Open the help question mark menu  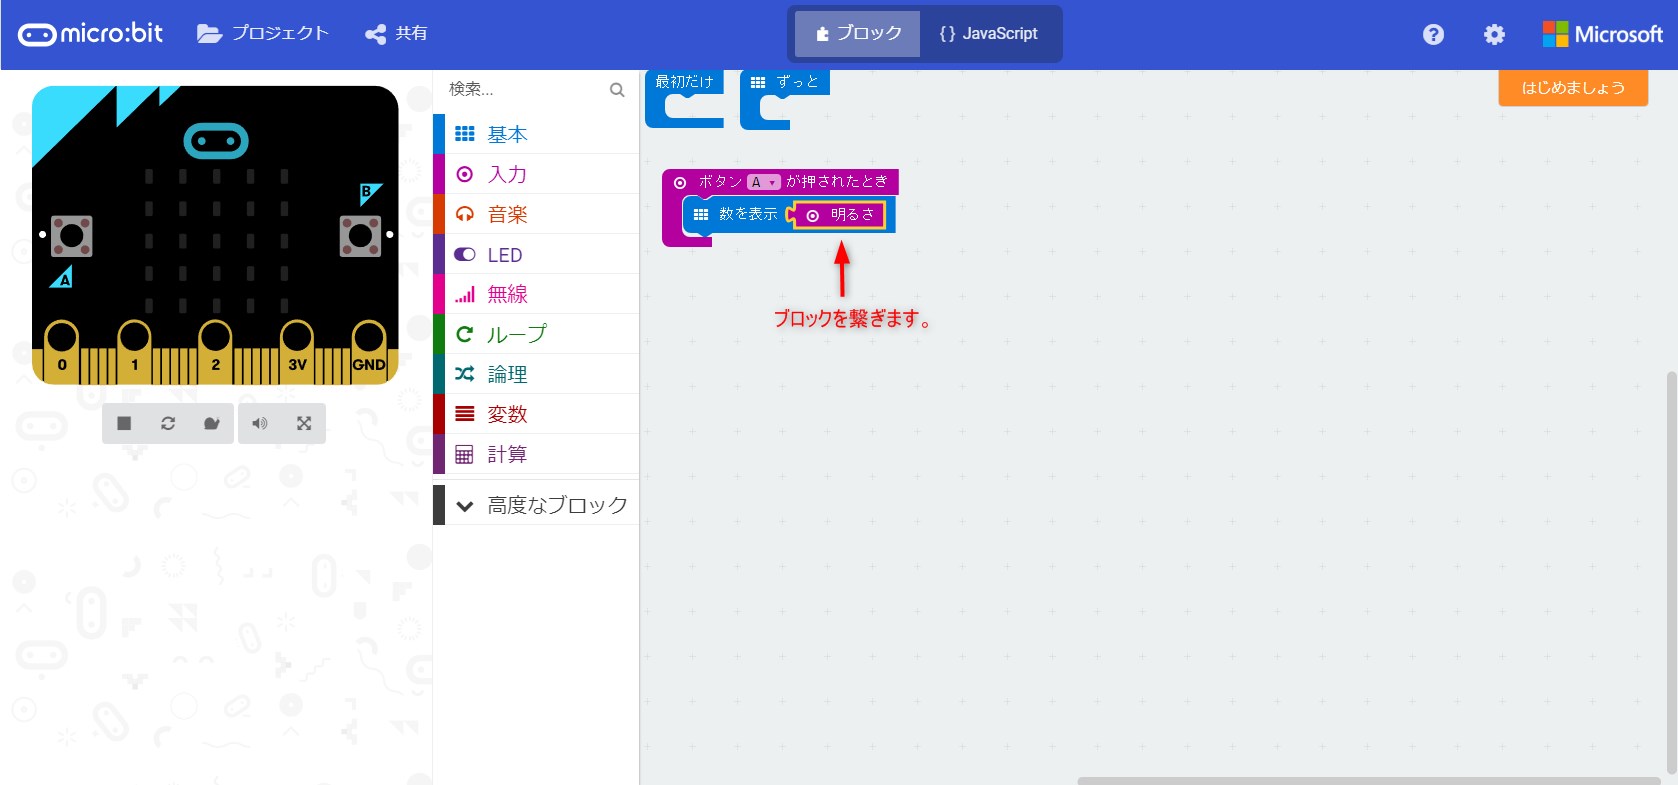(x=1433, y=35)
